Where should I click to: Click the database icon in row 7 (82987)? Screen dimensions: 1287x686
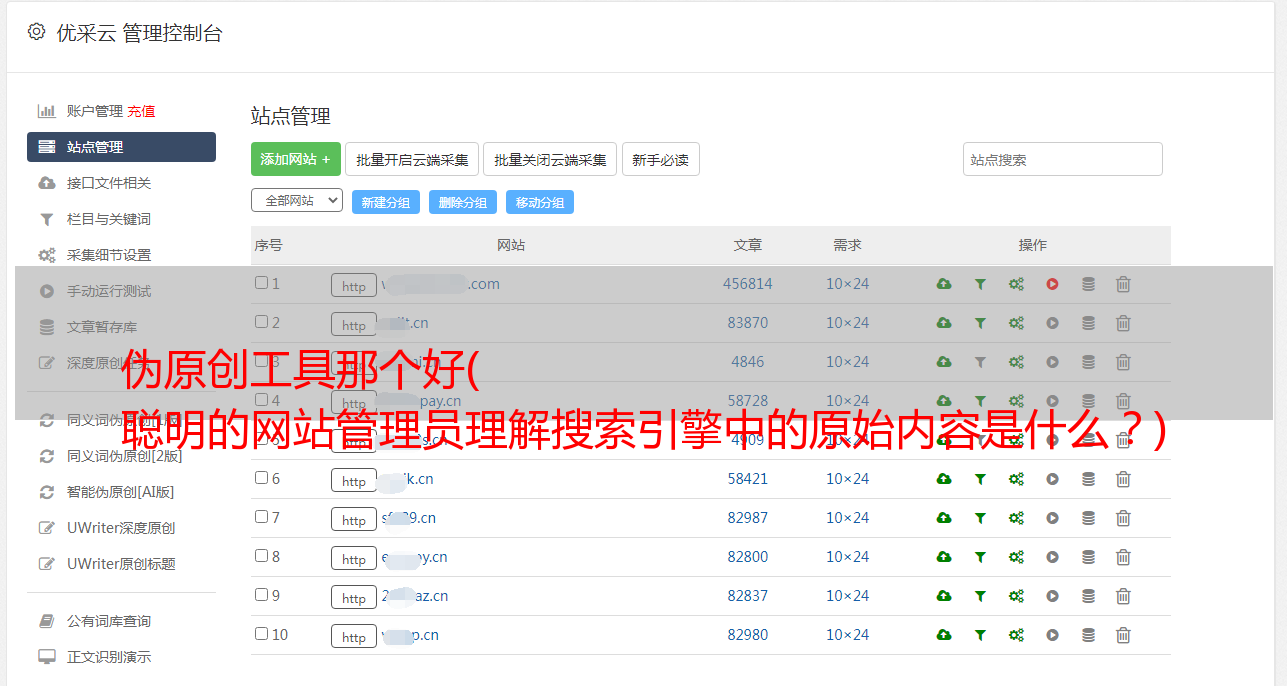pos(1088,518)
